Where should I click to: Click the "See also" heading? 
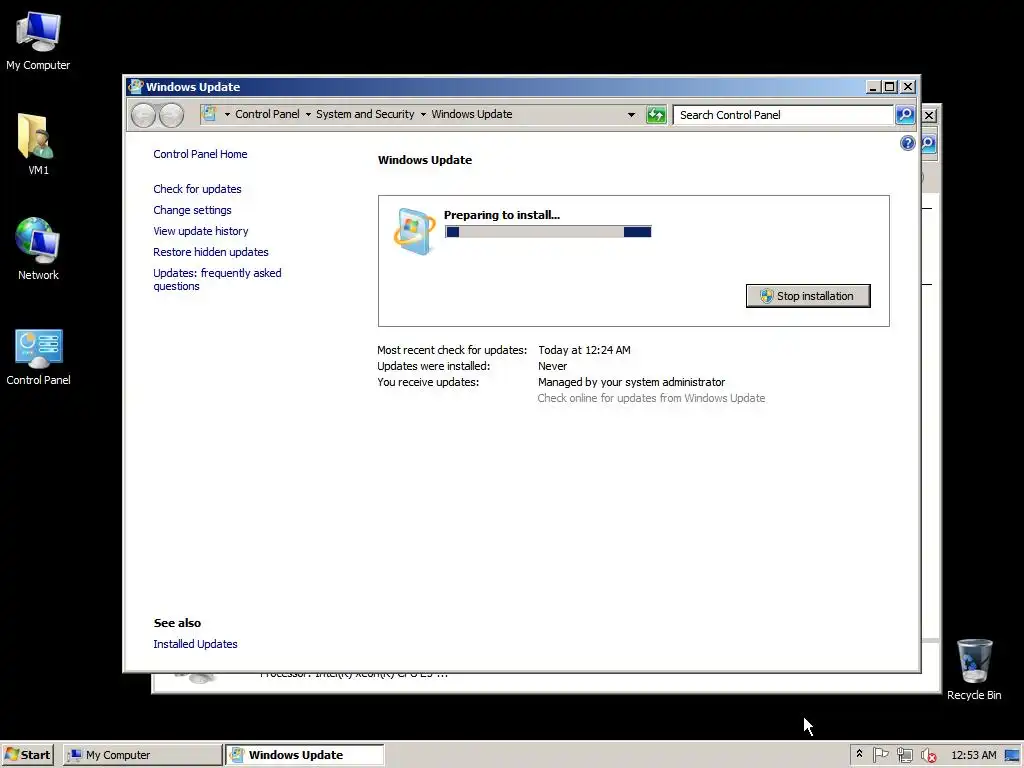(177, 623)
